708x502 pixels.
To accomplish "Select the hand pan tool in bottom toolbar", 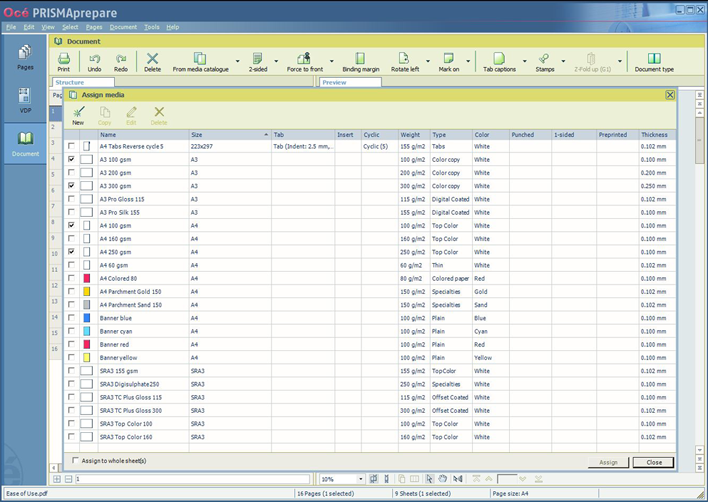I will (x=443, y=479).
